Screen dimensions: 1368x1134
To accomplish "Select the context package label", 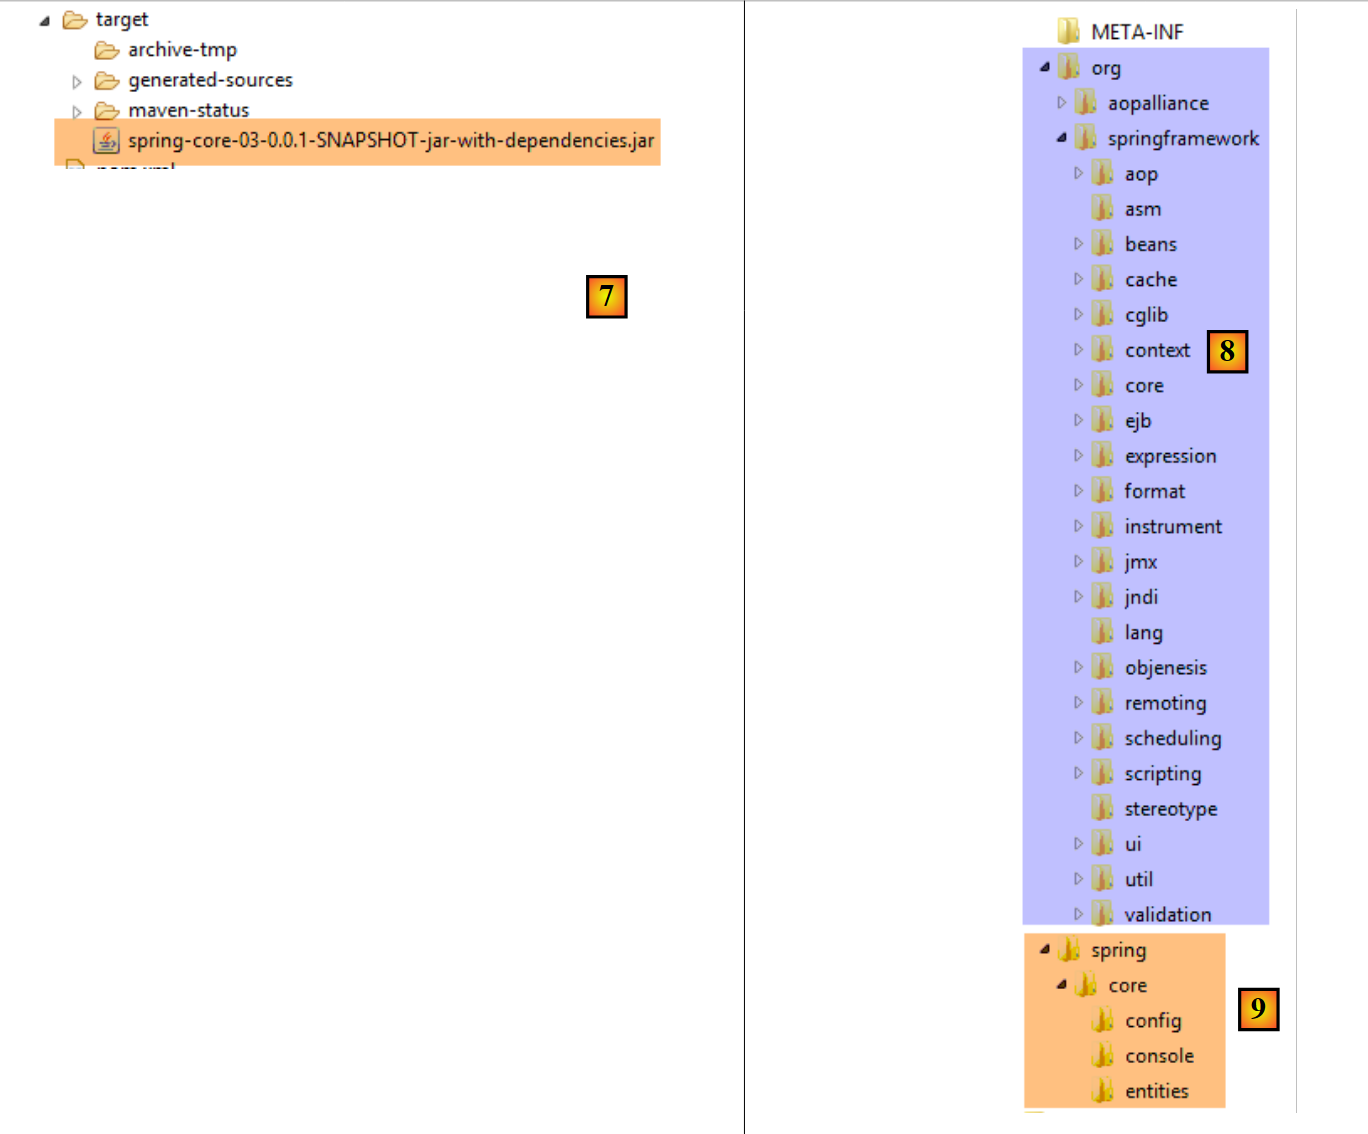I will point(1157,350).
